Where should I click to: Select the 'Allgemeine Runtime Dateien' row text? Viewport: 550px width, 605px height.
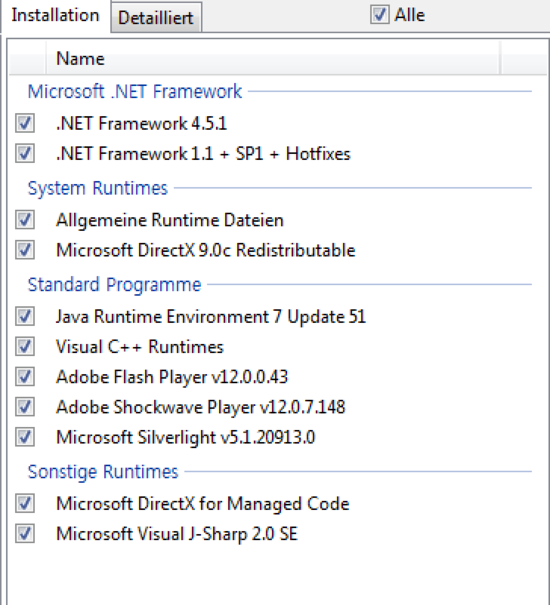(x=170, y=221)
